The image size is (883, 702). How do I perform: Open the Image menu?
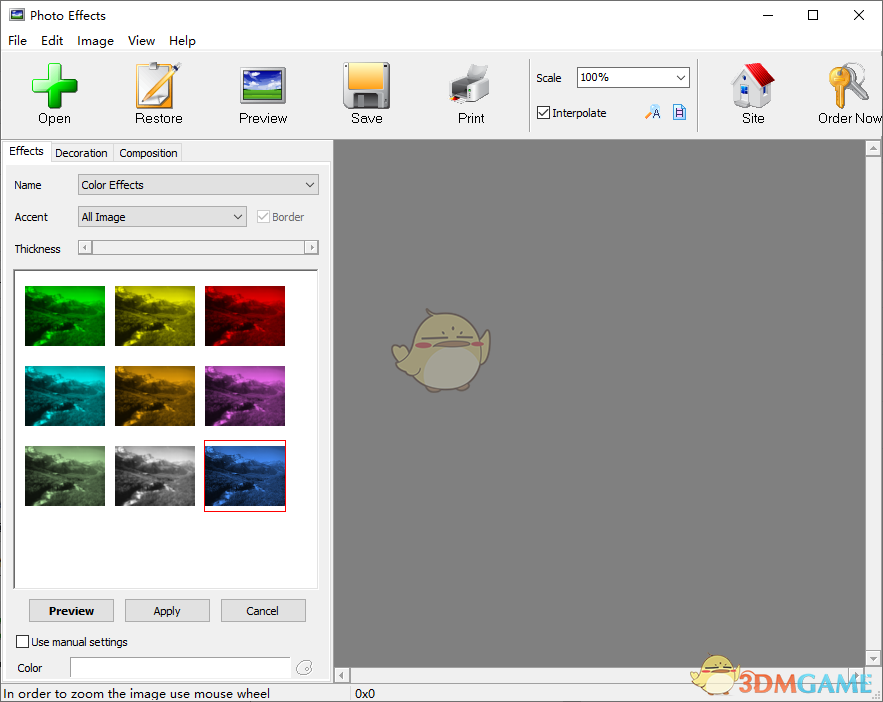95,41
